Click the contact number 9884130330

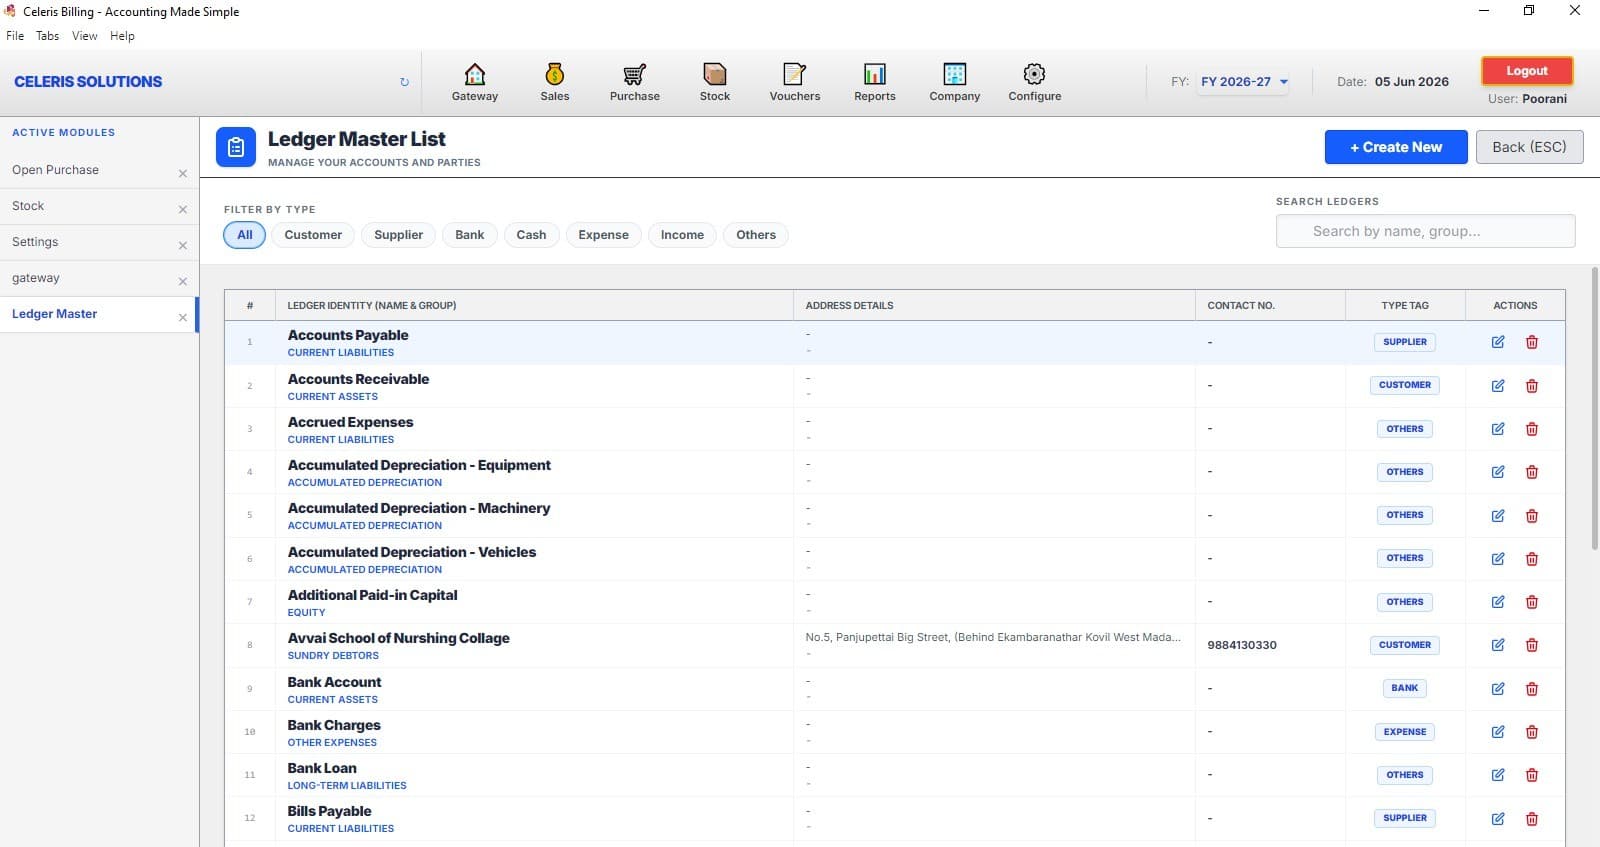coord(1242,645)
